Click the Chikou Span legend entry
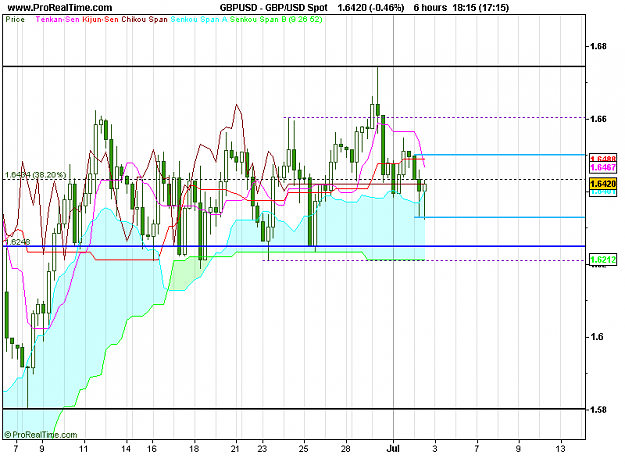Viewport: 625px width, 469px height. tap(144, 19)
